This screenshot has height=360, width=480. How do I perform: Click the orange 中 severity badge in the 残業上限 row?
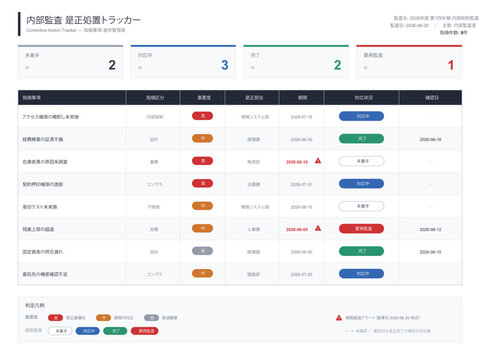tap(202, 228)
